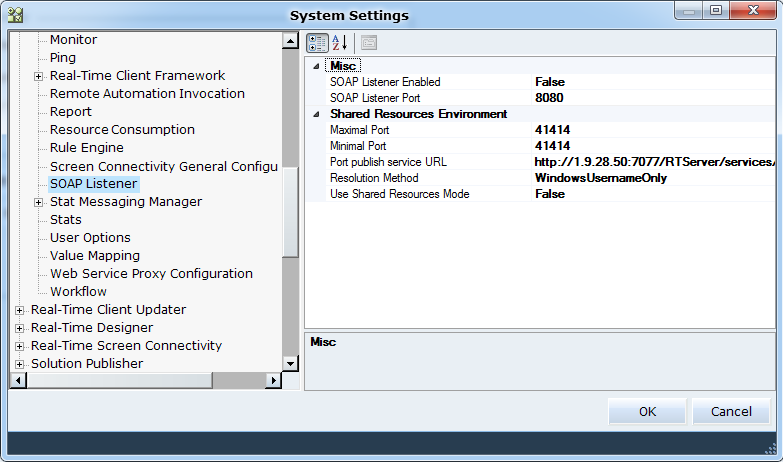Select Web Service Proxy Configuration item
The height and width of the screenshot is (462, 783).
tap(151, 274)
